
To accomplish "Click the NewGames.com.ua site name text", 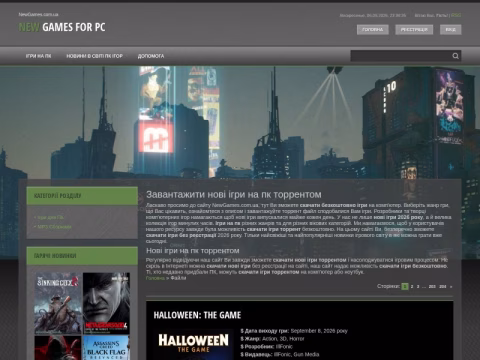I will tap(38, 15).
